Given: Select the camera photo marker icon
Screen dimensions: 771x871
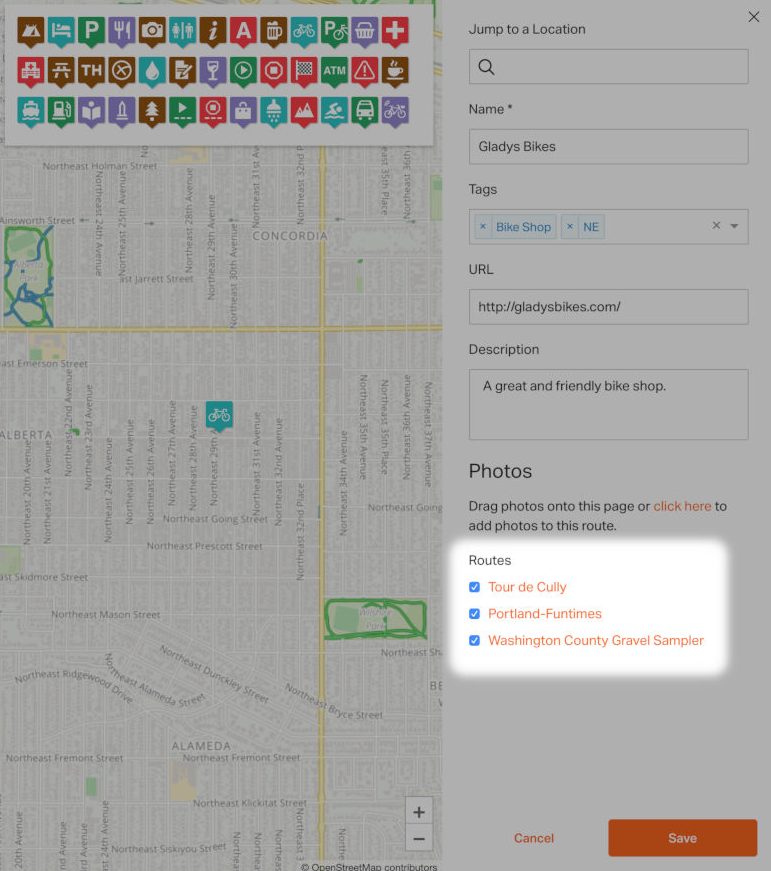Looking at the screenshot, I should (152, 31).
